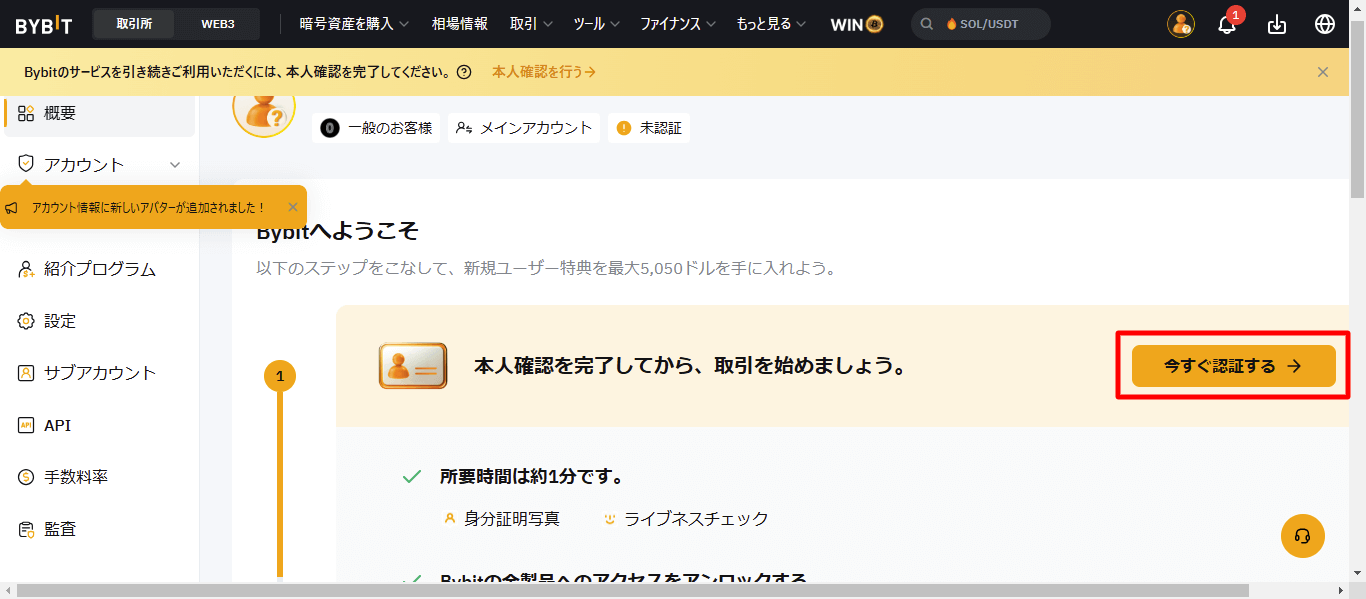
Task: Click the desktop app download icon
Action: 1276,23
